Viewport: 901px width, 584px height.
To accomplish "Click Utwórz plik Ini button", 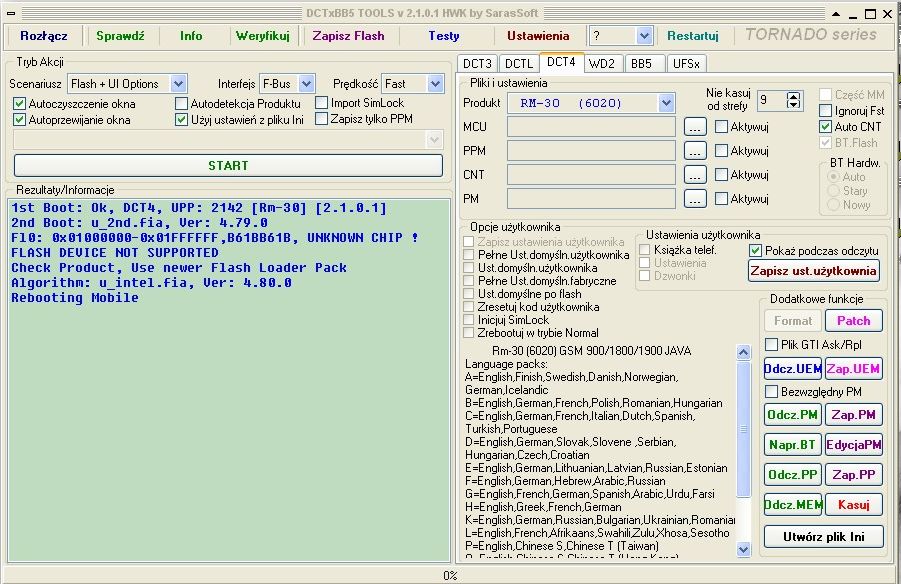I will 823,536.
